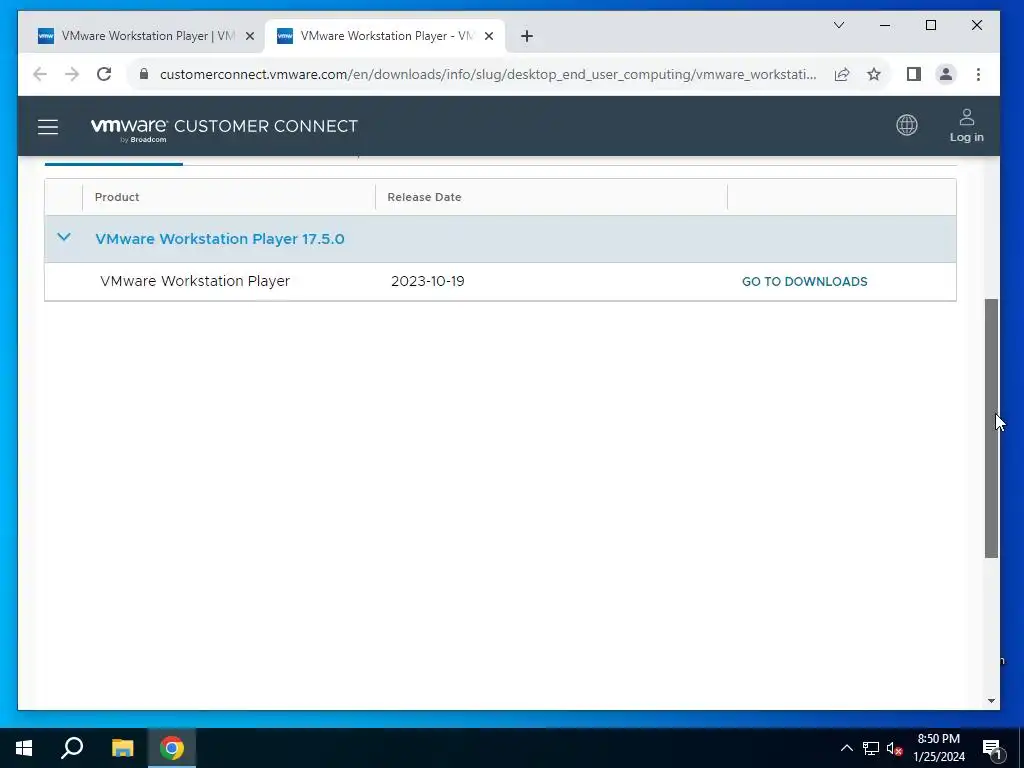Click the page vertical scrollbar thumb
Viewport: 1024px width, 768px height.
991,428
